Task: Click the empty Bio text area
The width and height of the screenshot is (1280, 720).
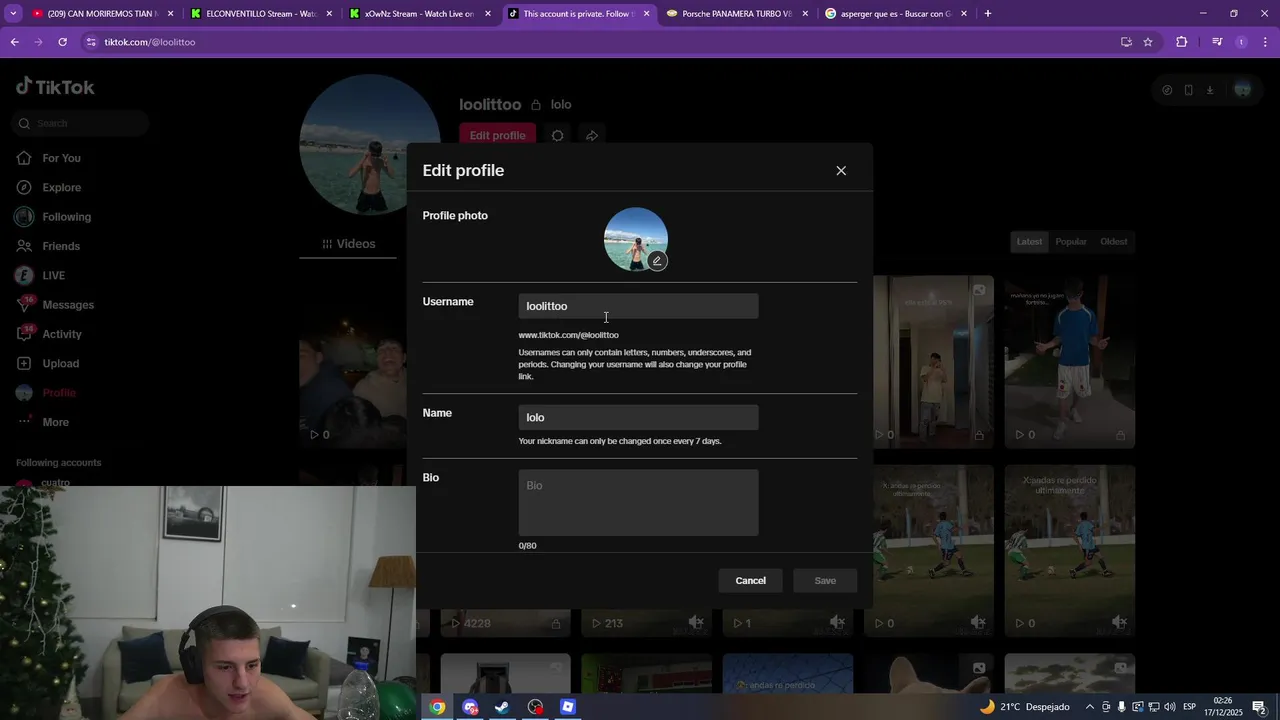Action: [638, 503]
